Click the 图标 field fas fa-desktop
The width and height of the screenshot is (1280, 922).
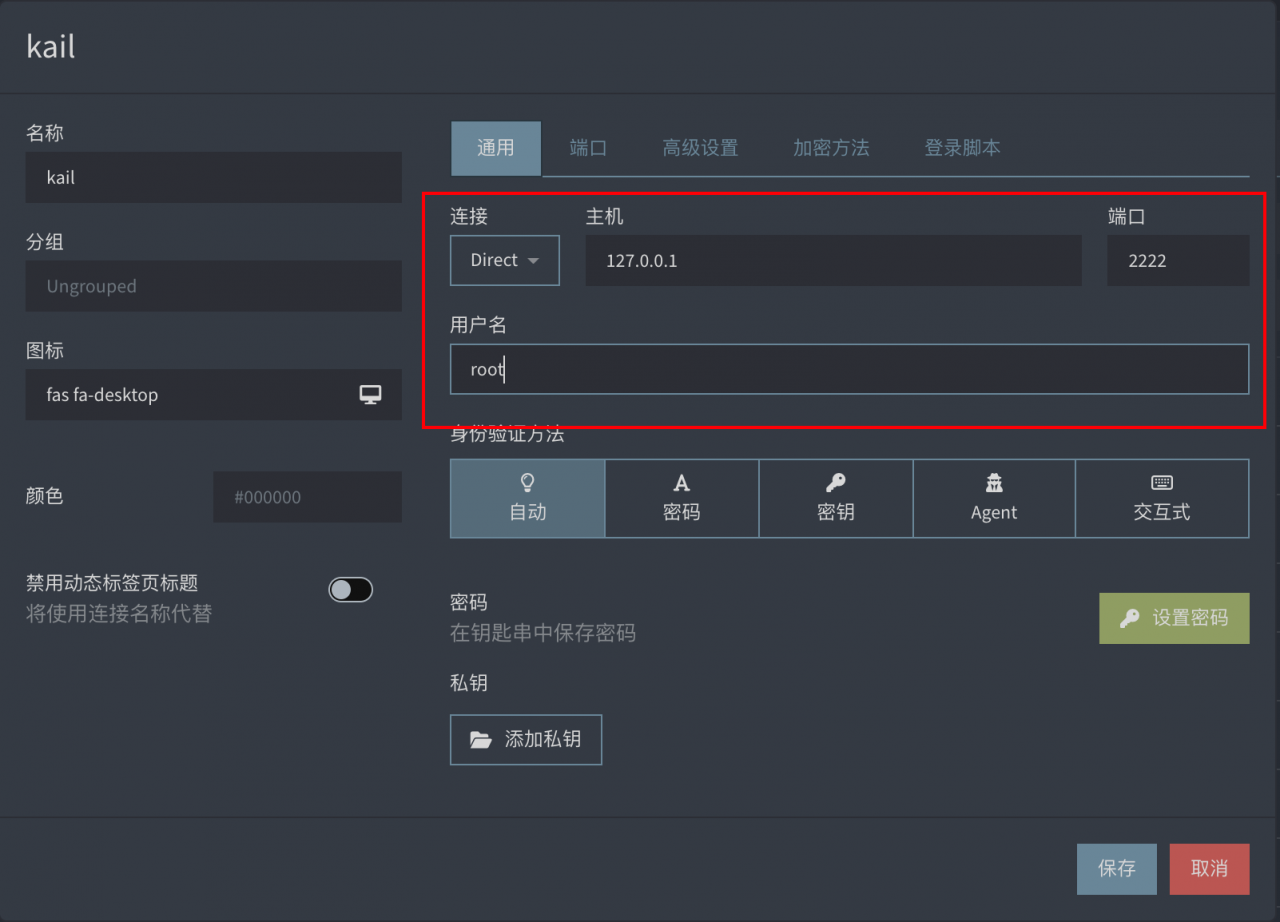click(x=214, y=395)
